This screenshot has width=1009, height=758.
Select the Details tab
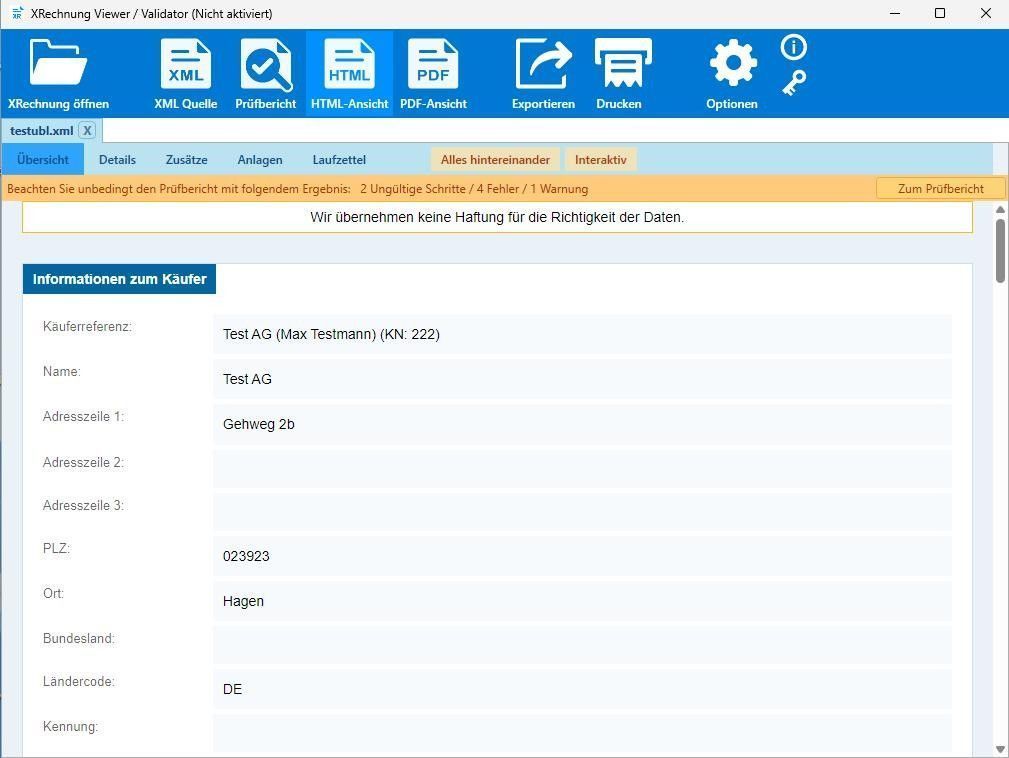[x=117, y=160]
